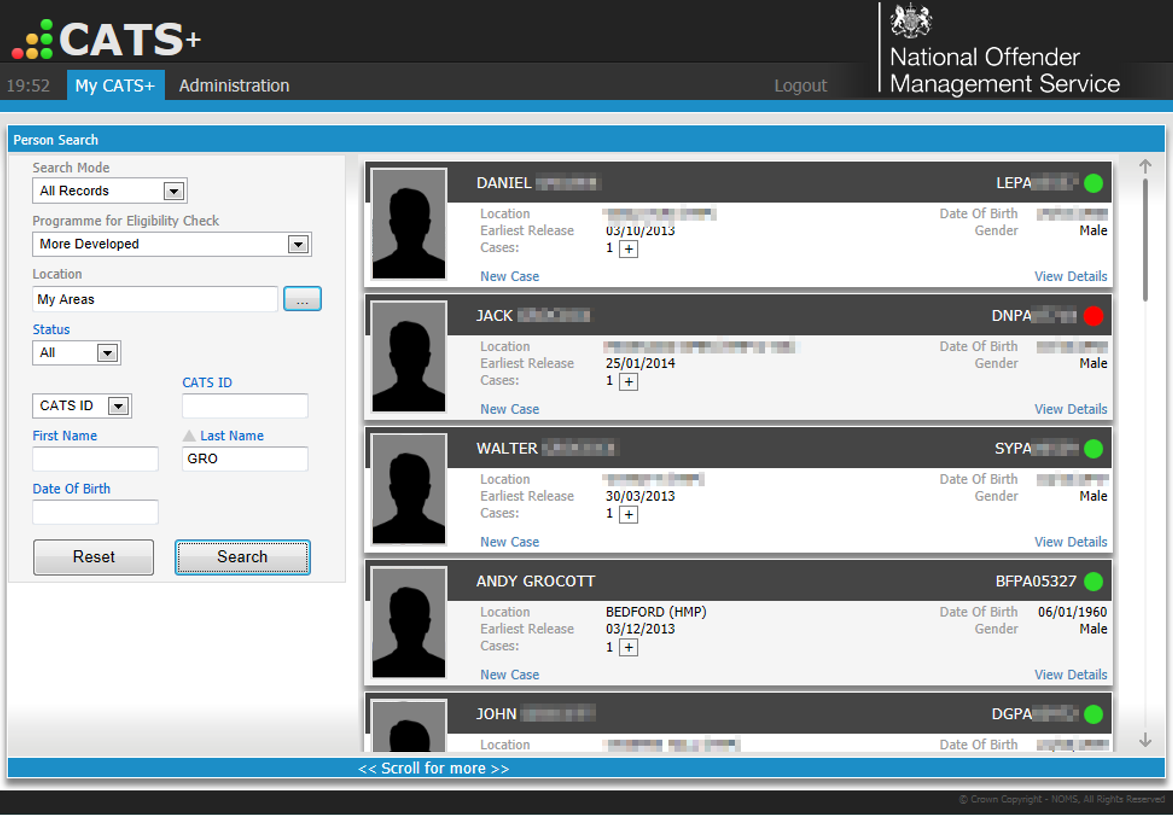View Details for Jack's record
Image resolution: width=1173 pixels, height=815 pixels.
1071,409
